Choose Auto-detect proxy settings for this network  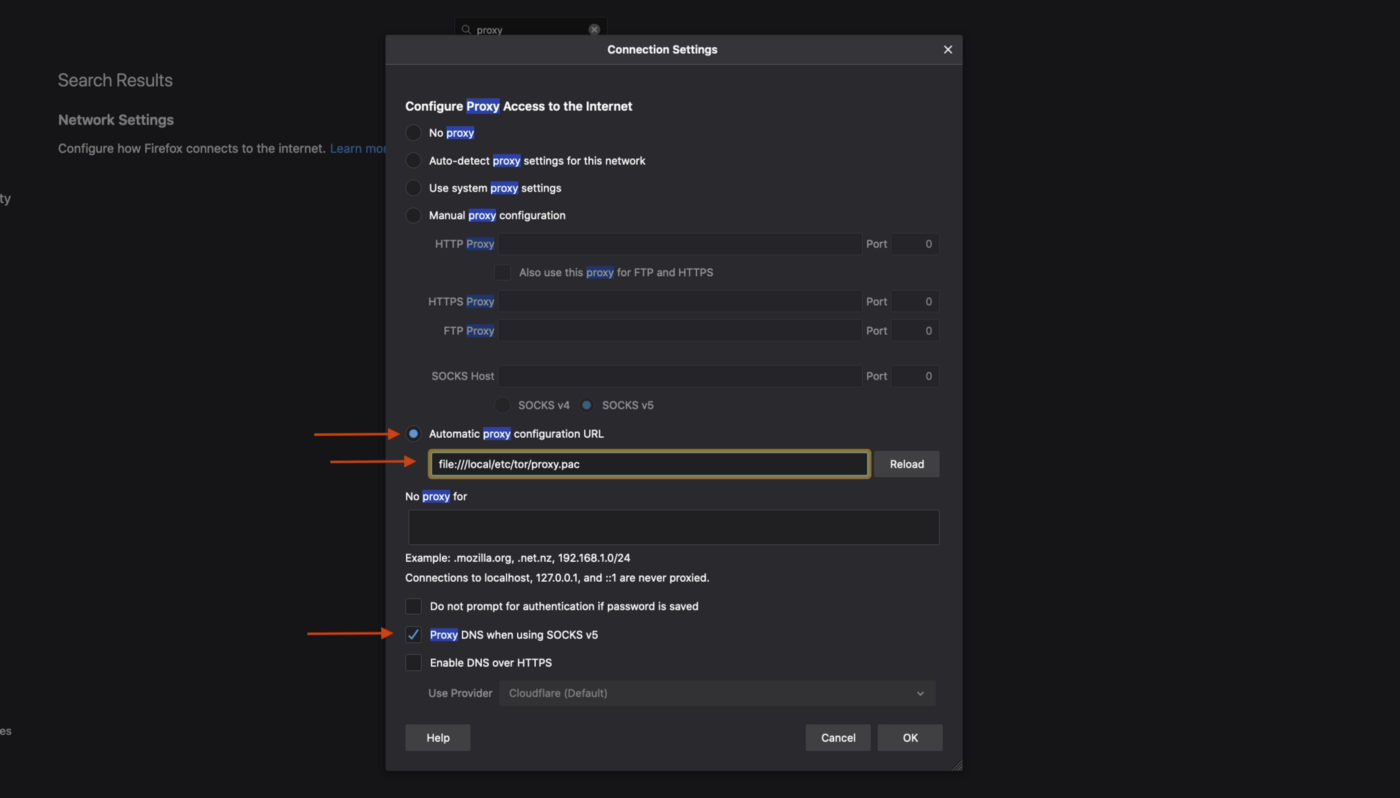[413, 161]
